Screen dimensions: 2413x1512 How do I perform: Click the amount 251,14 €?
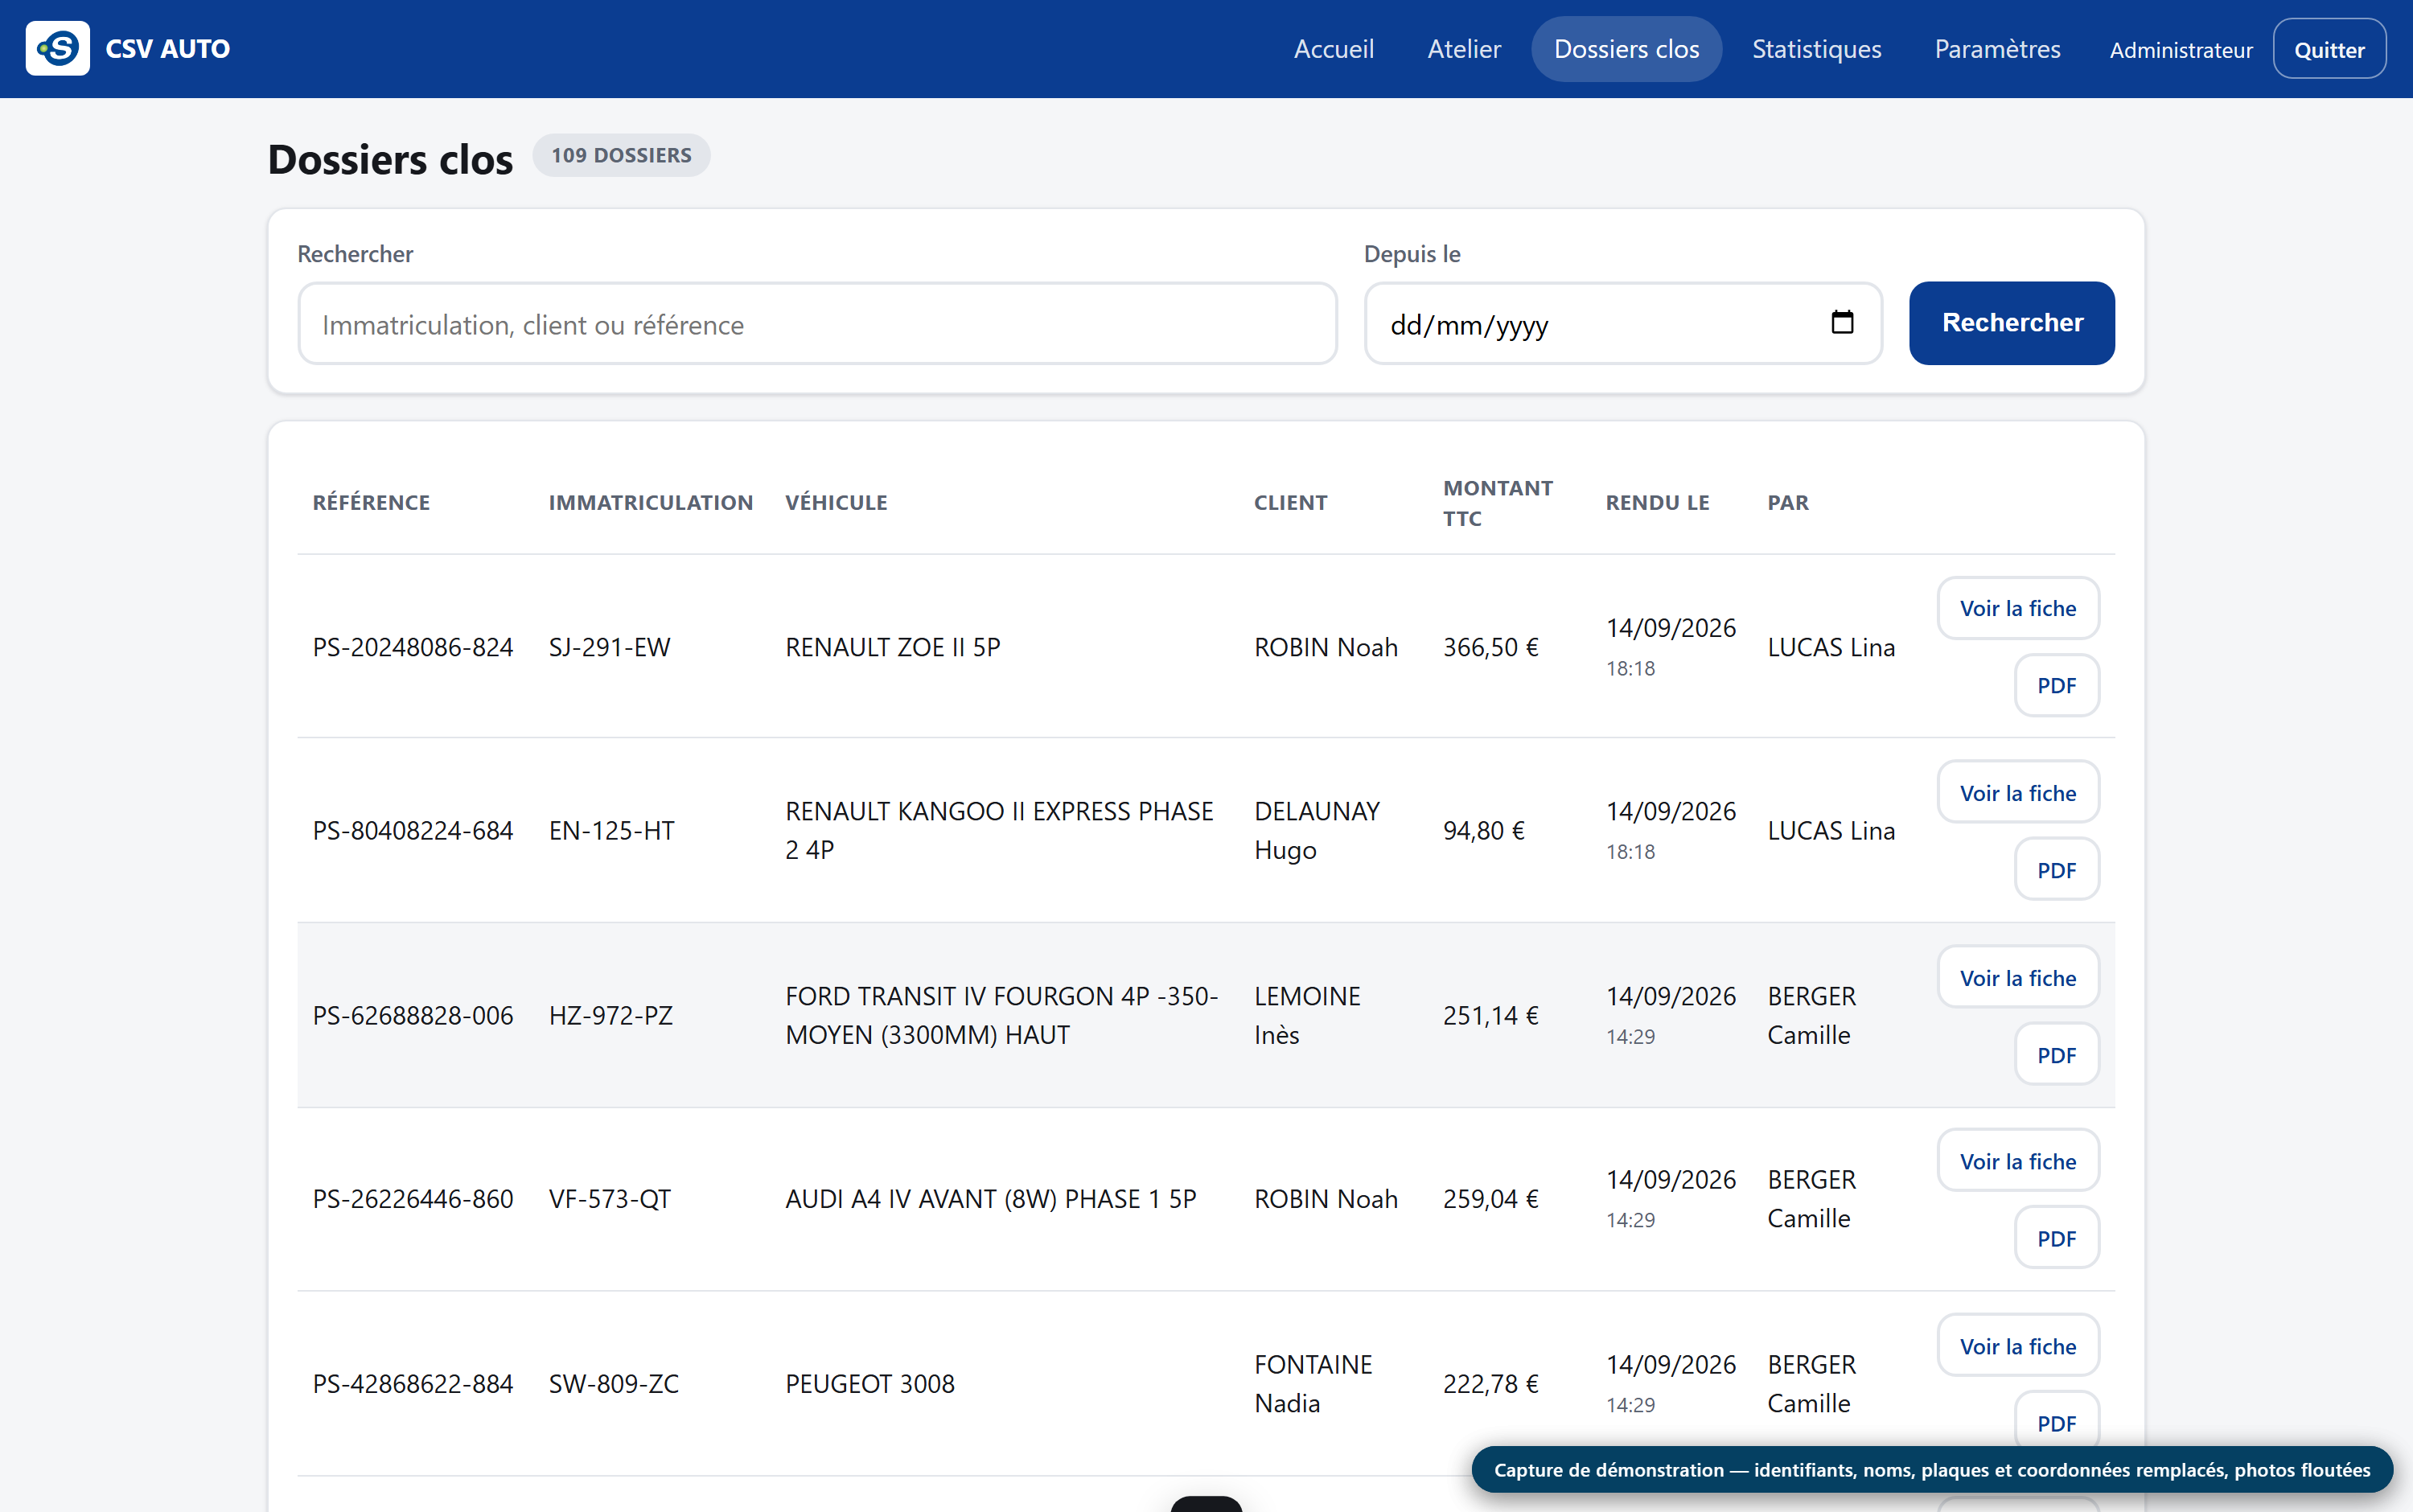(1490, 1015)
